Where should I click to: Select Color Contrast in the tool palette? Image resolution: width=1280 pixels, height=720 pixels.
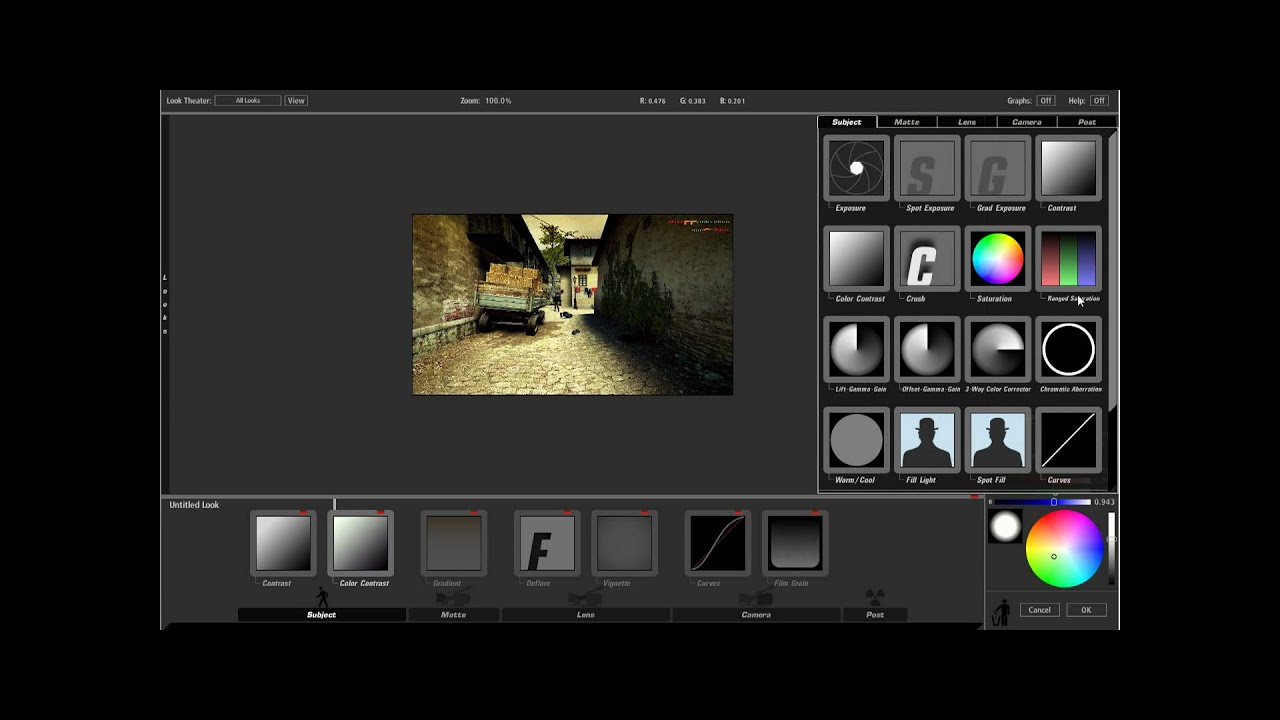[856, 259]
